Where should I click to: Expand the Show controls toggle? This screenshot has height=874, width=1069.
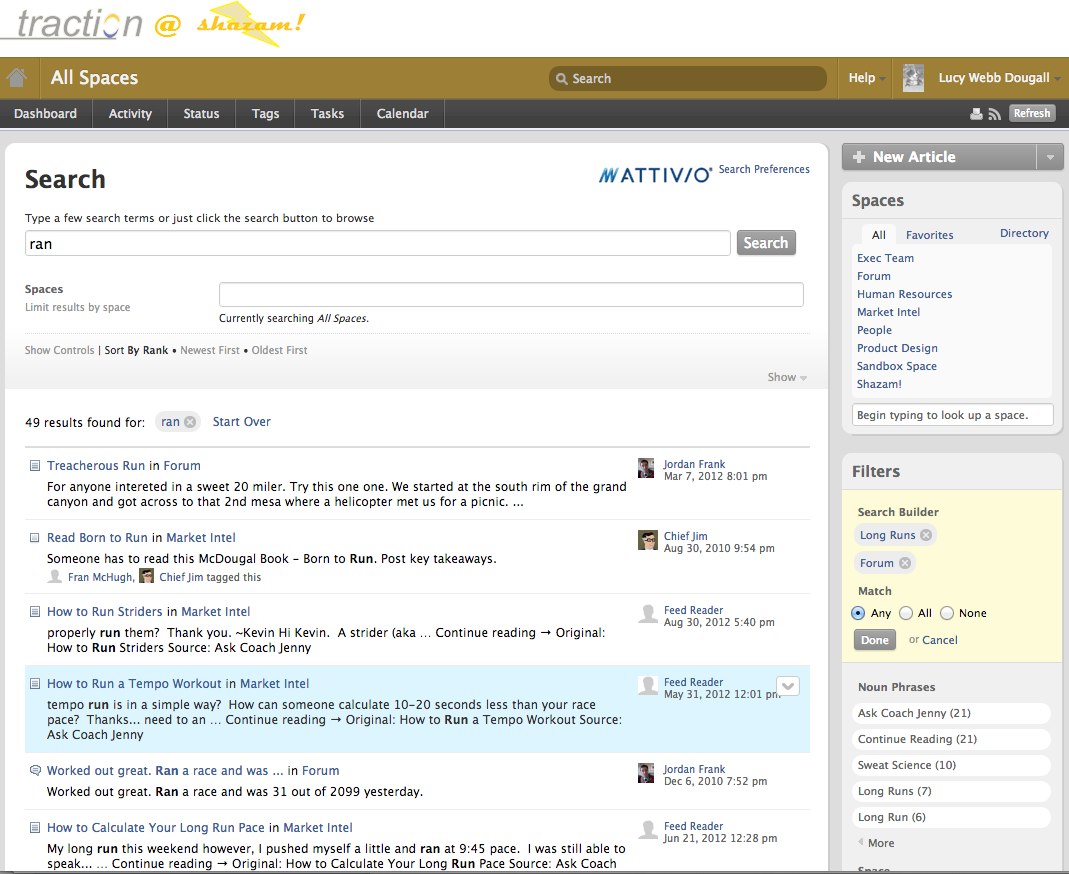pyautogui.click(x=787, y=377)
